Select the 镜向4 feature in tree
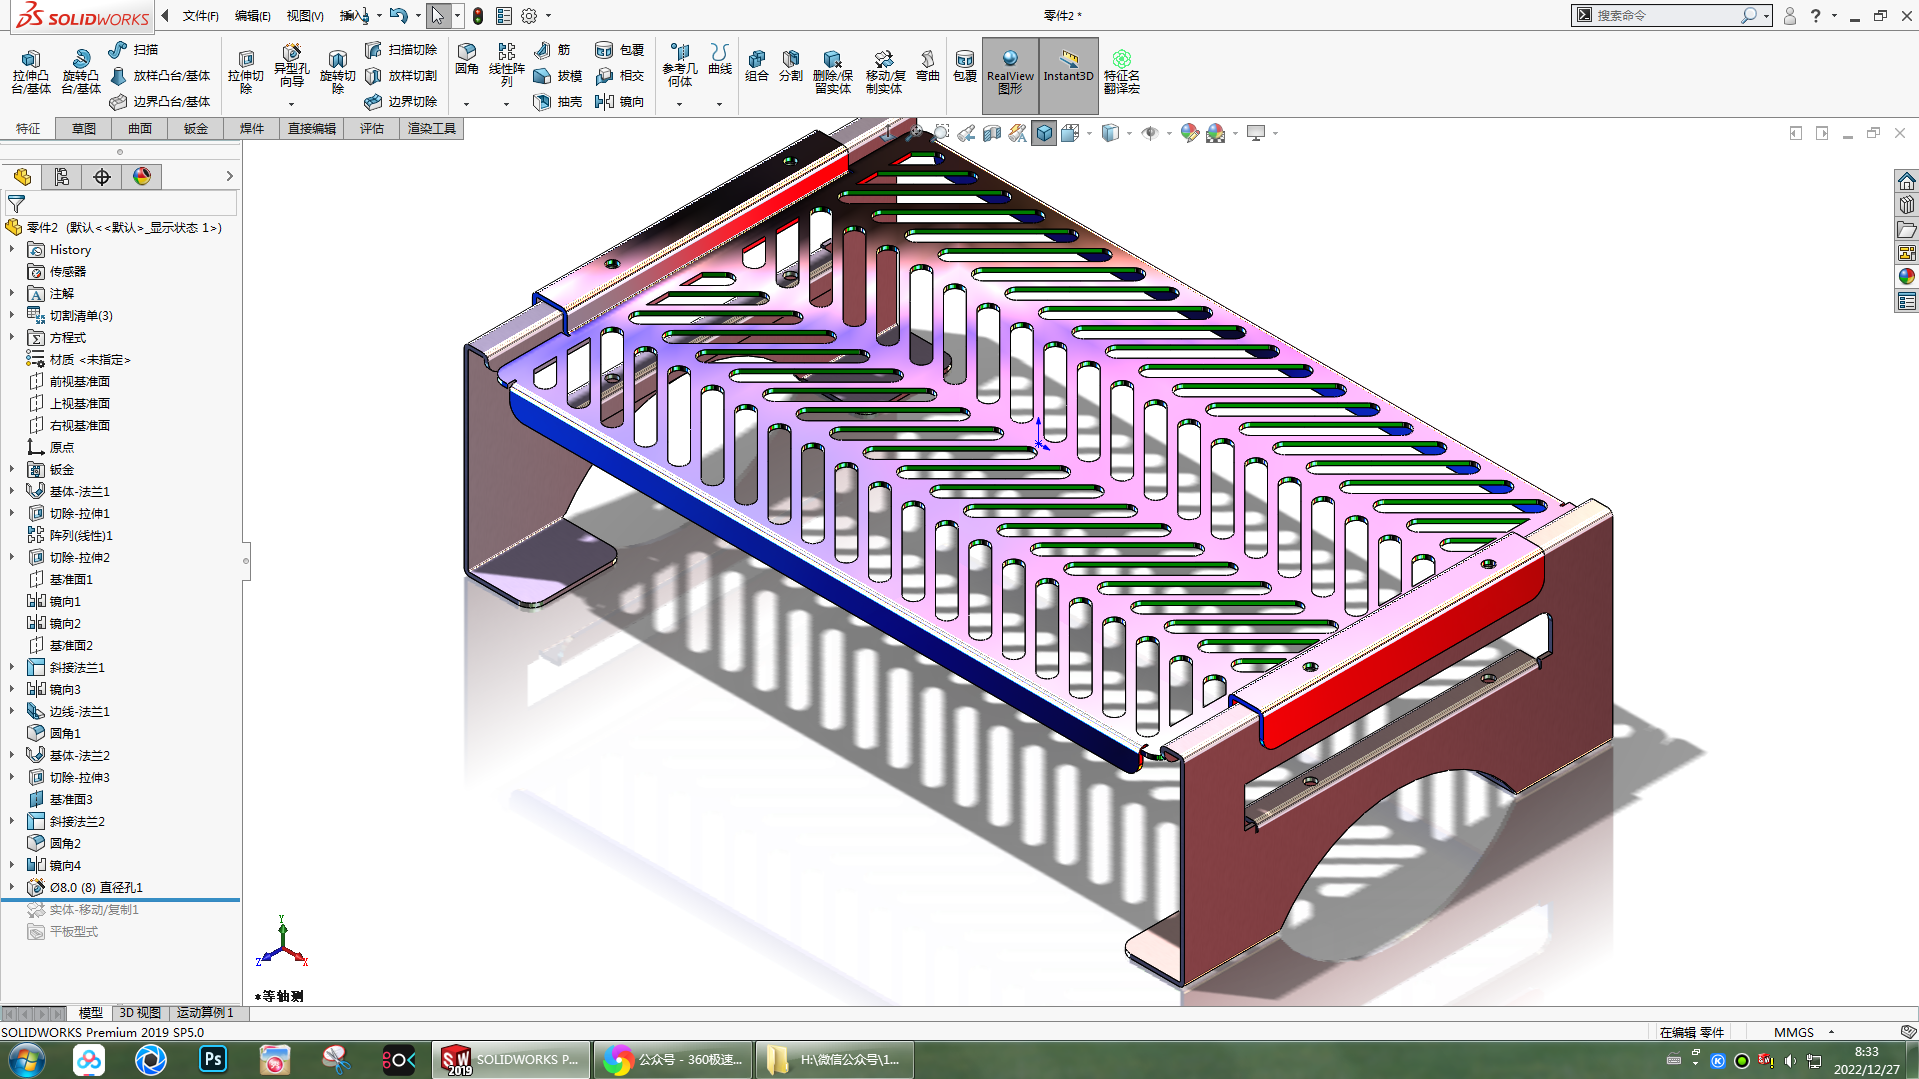 click(x=65, y=865)
